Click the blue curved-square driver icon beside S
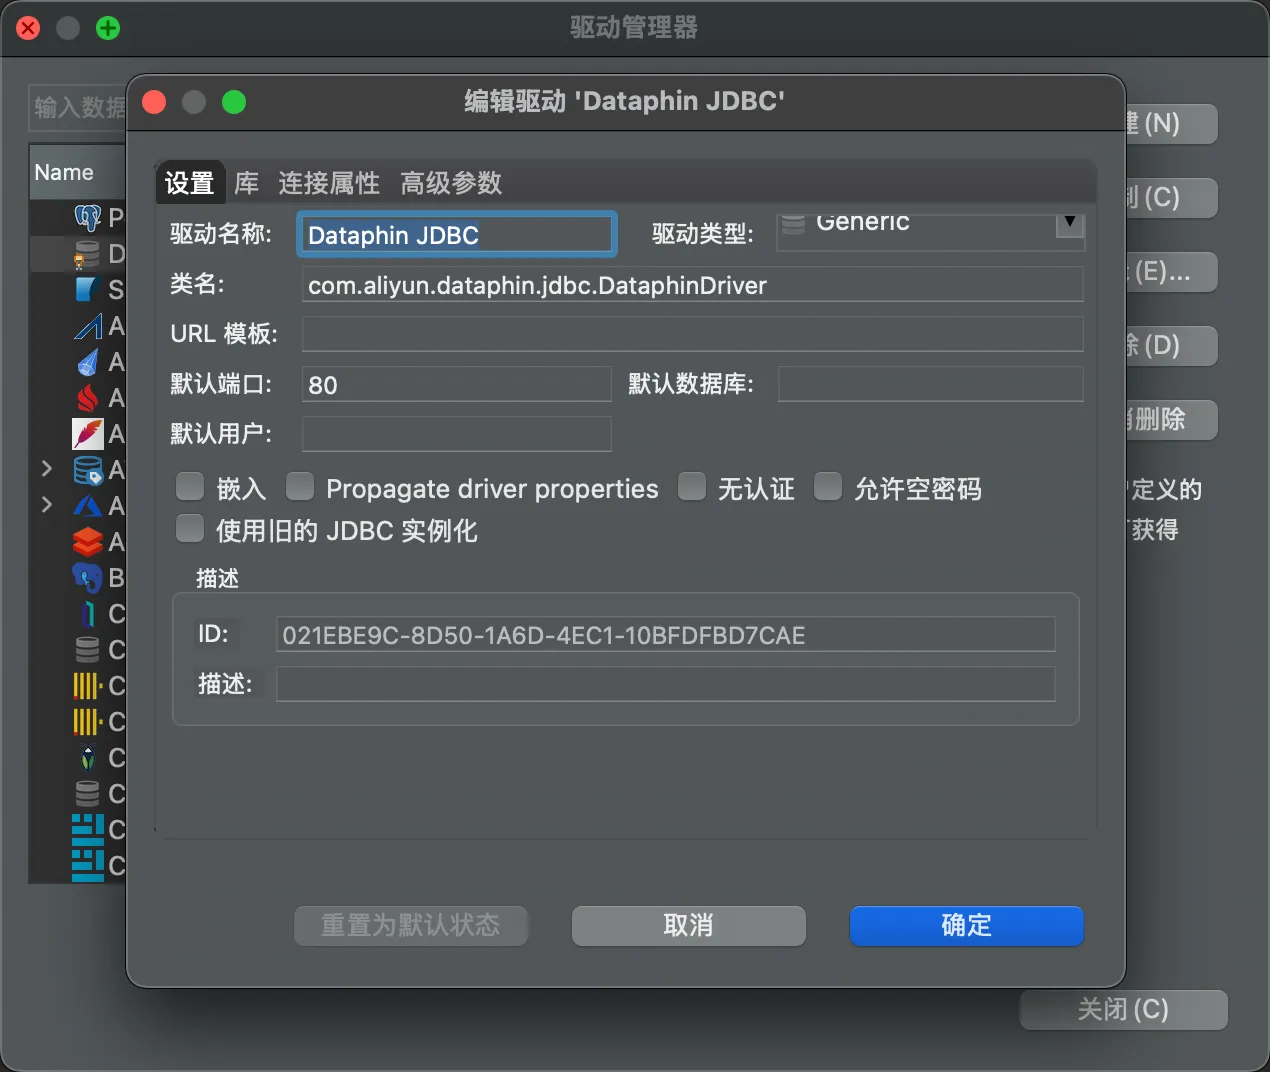Screen dimensions: 1270x1072 tap(88, 290)
